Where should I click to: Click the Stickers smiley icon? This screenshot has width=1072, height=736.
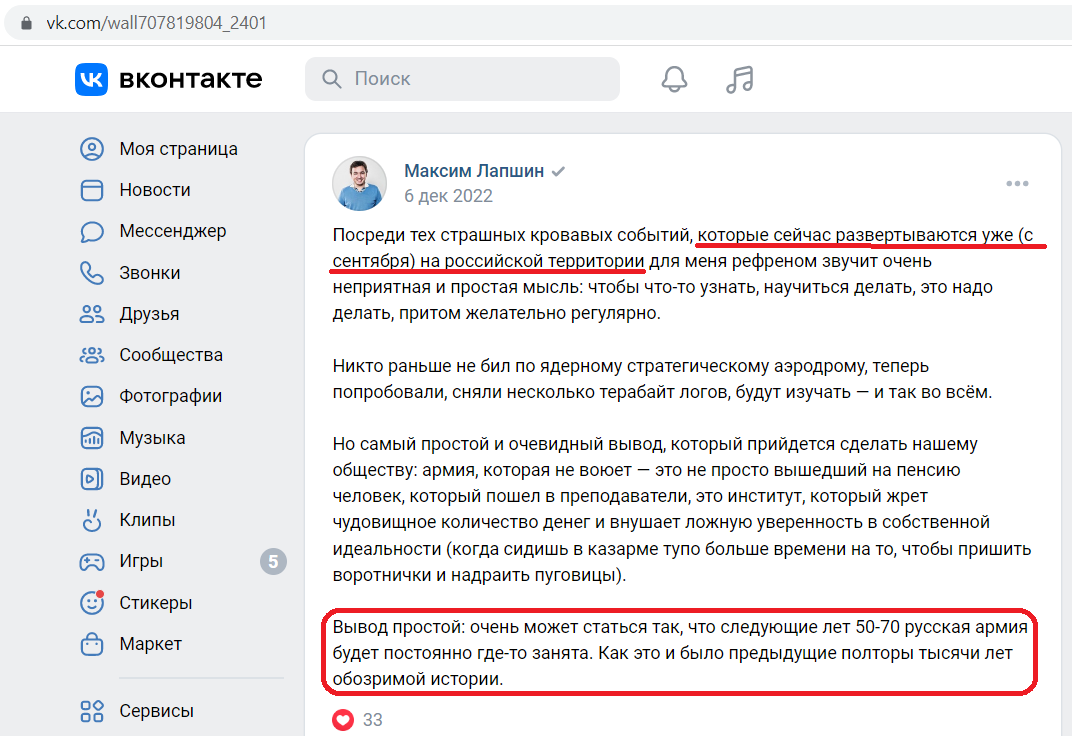[92, 603]
